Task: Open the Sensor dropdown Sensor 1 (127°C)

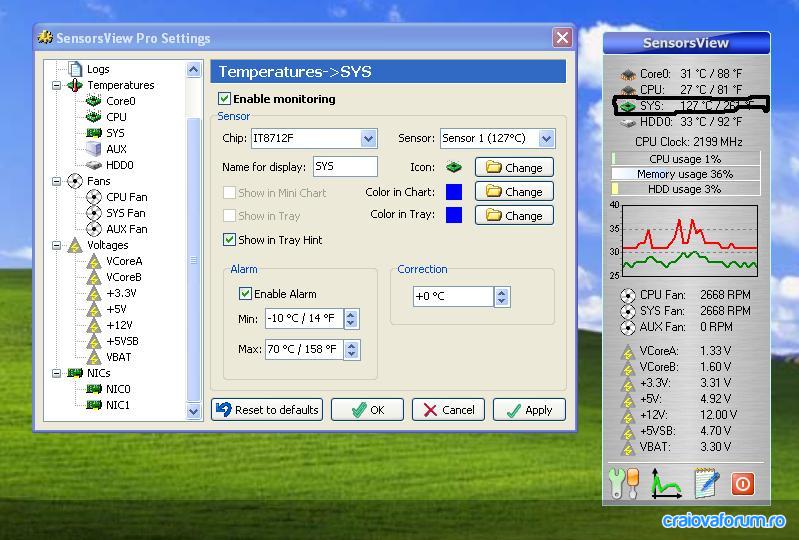Action: (546, 139)
